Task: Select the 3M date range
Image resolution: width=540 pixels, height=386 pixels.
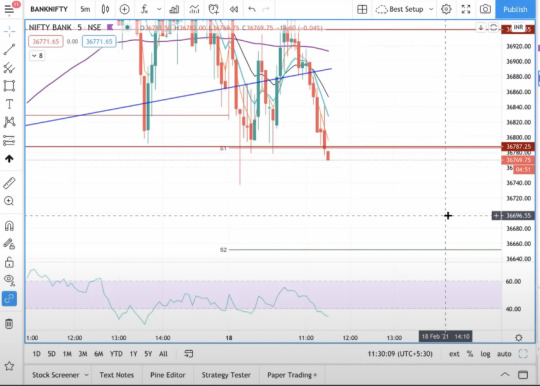Action: point(83,354)
